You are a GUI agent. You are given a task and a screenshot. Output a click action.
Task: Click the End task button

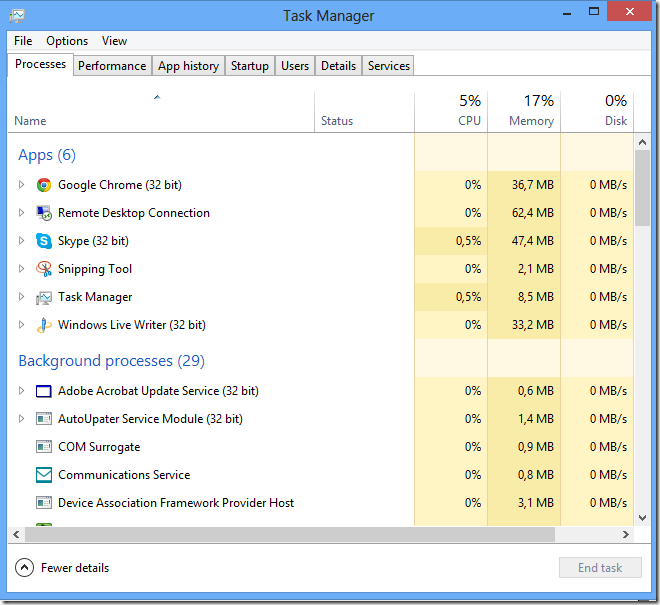pyautogui.click(x=600, y=568)
